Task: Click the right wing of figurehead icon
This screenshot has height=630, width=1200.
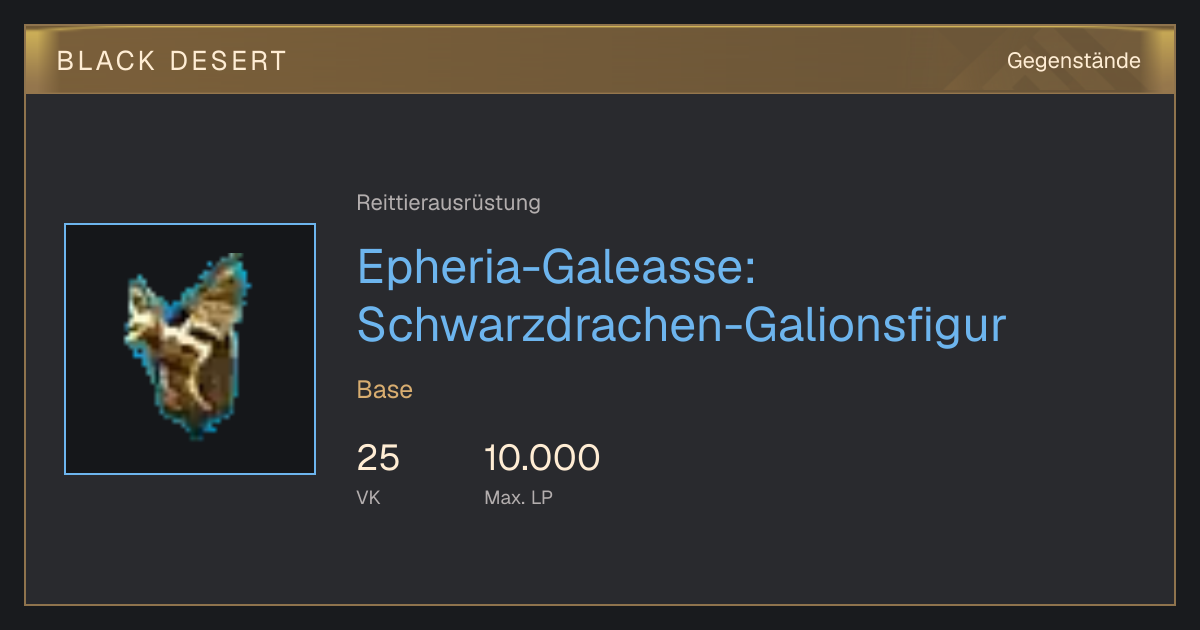Action: pyautogui.click(x=222, y=295)
